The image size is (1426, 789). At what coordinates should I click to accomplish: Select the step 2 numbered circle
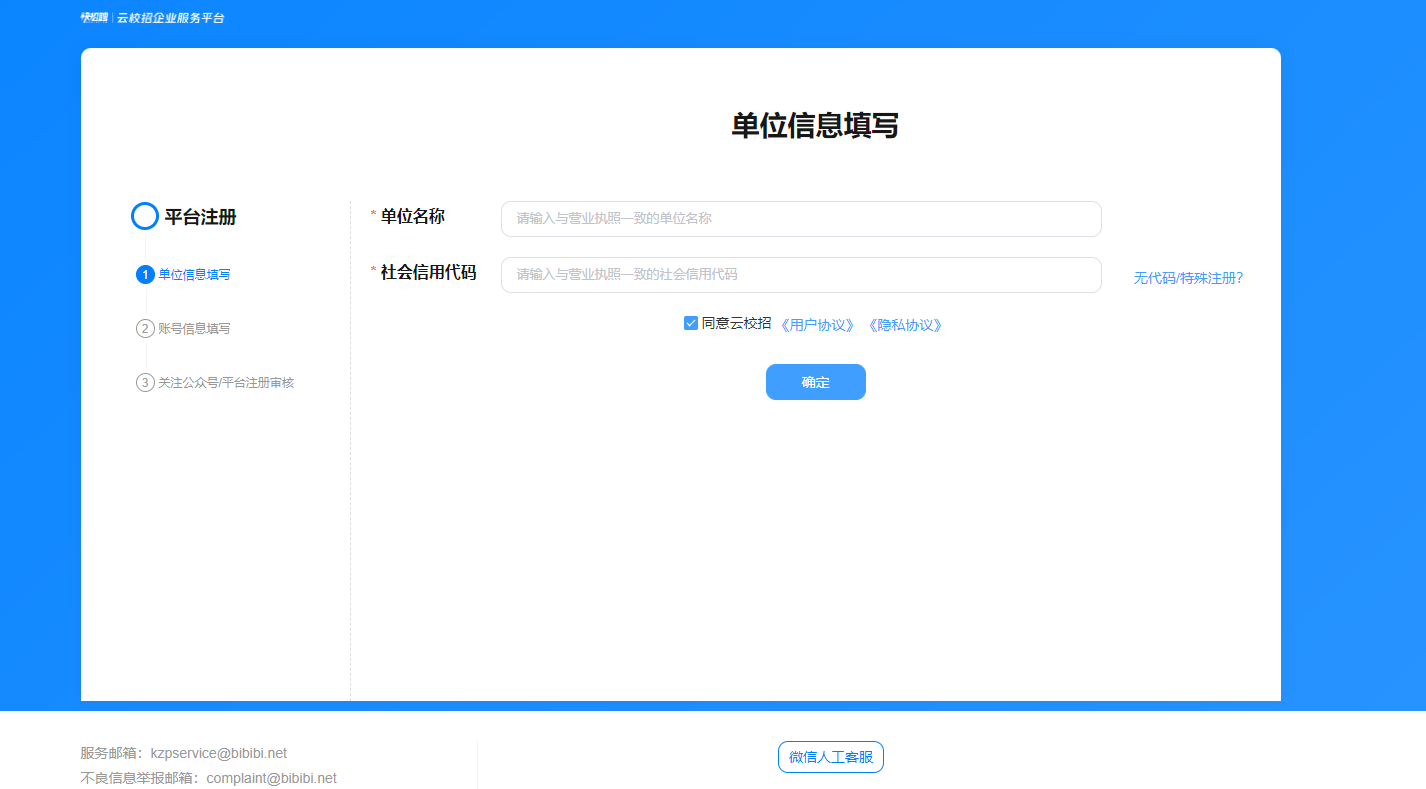pos(145,329)
